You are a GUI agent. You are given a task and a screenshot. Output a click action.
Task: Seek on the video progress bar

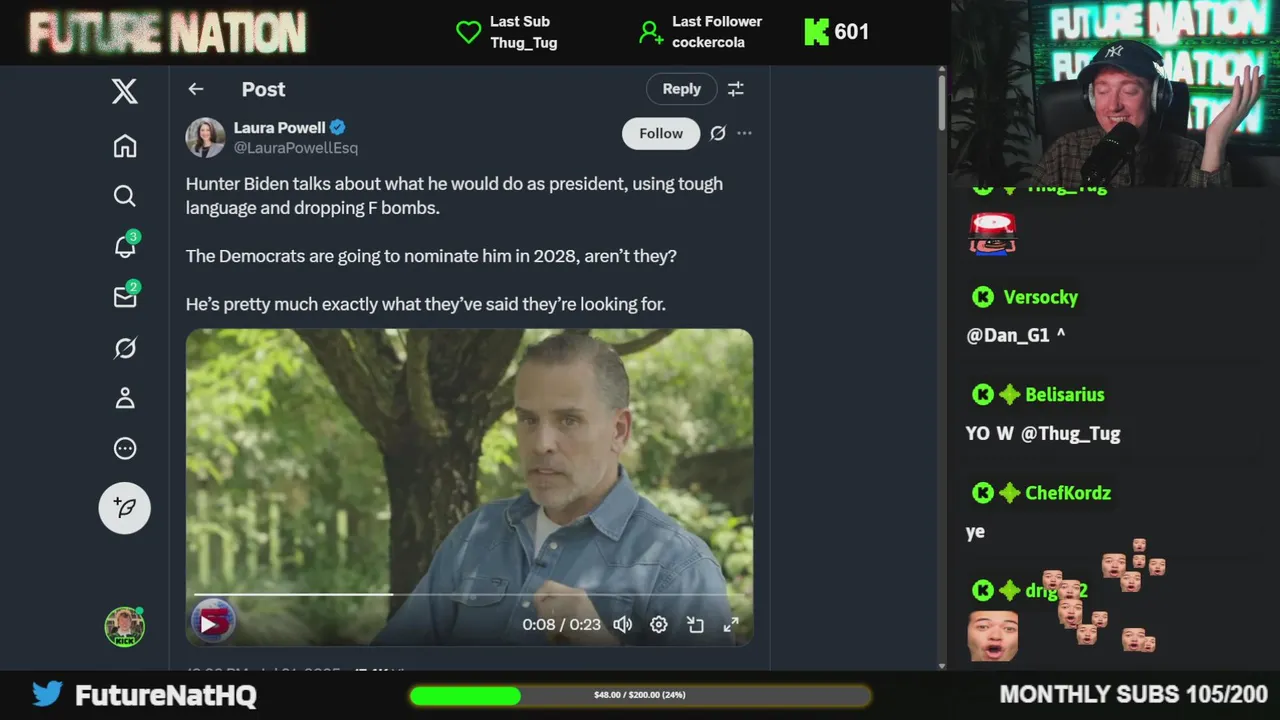pyautogui.click(x=469, y=594)
